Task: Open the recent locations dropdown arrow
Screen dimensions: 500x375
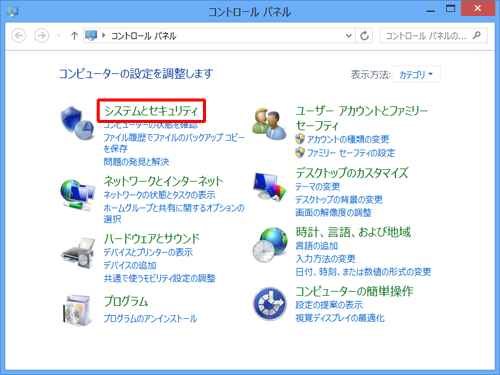Action: (59, 35)
